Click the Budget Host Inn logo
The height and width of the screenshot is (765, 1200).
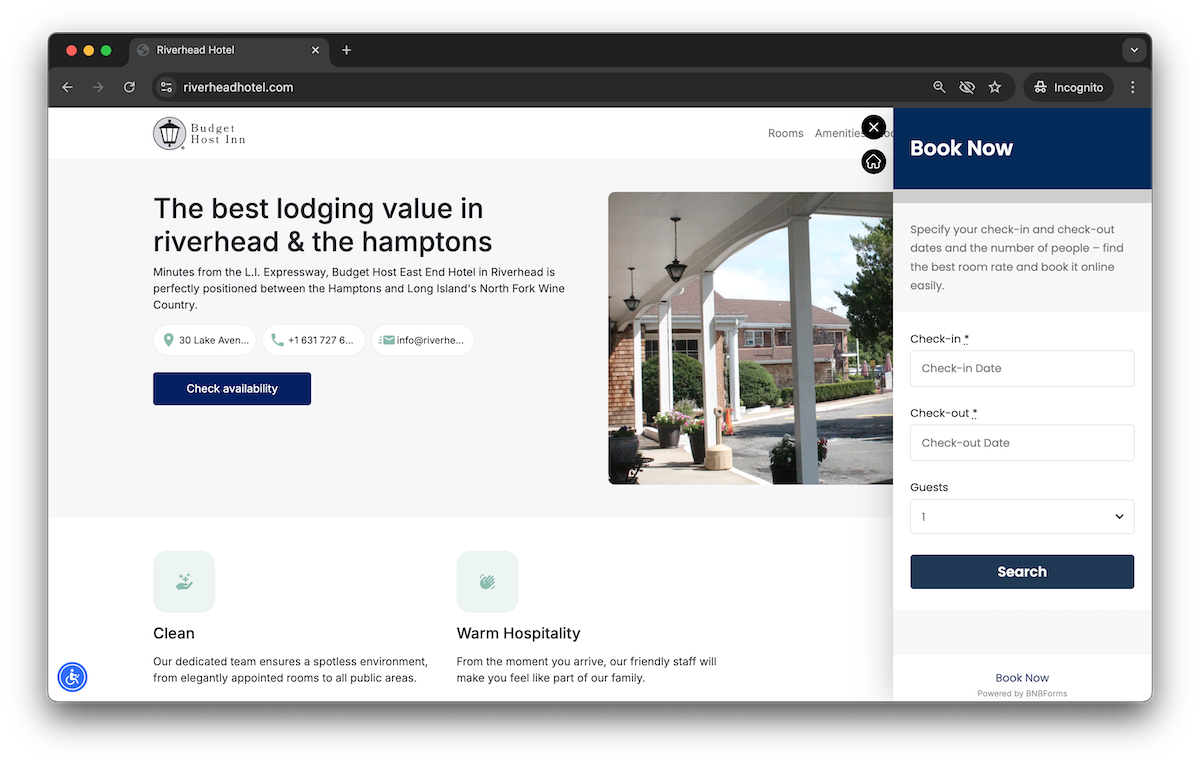coord(200,134)
